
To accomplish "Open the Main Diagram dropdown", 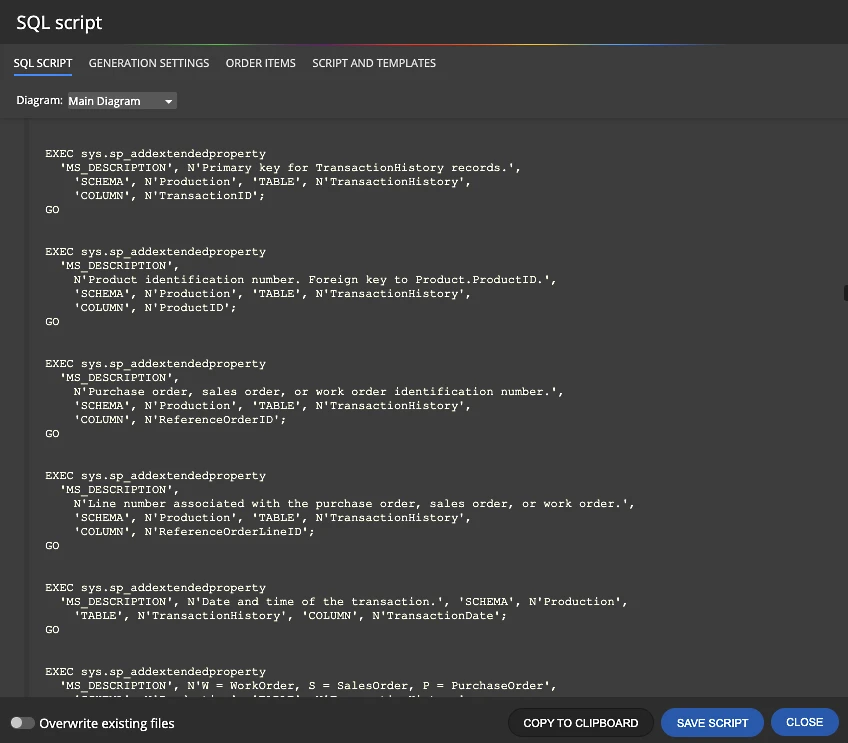I will coord(122,101).
